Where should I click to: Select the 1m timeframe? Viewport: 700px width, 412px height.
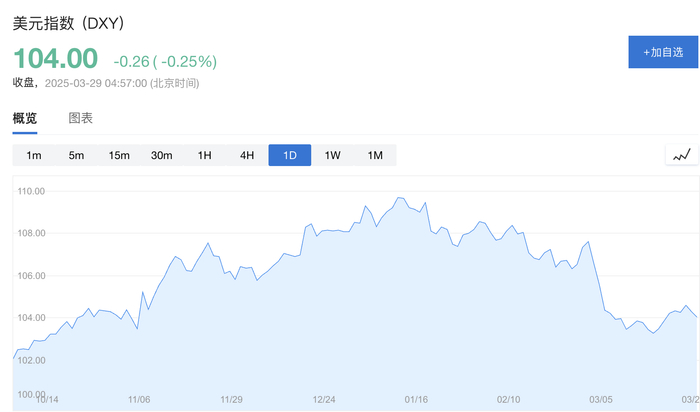tap(33, 155)
